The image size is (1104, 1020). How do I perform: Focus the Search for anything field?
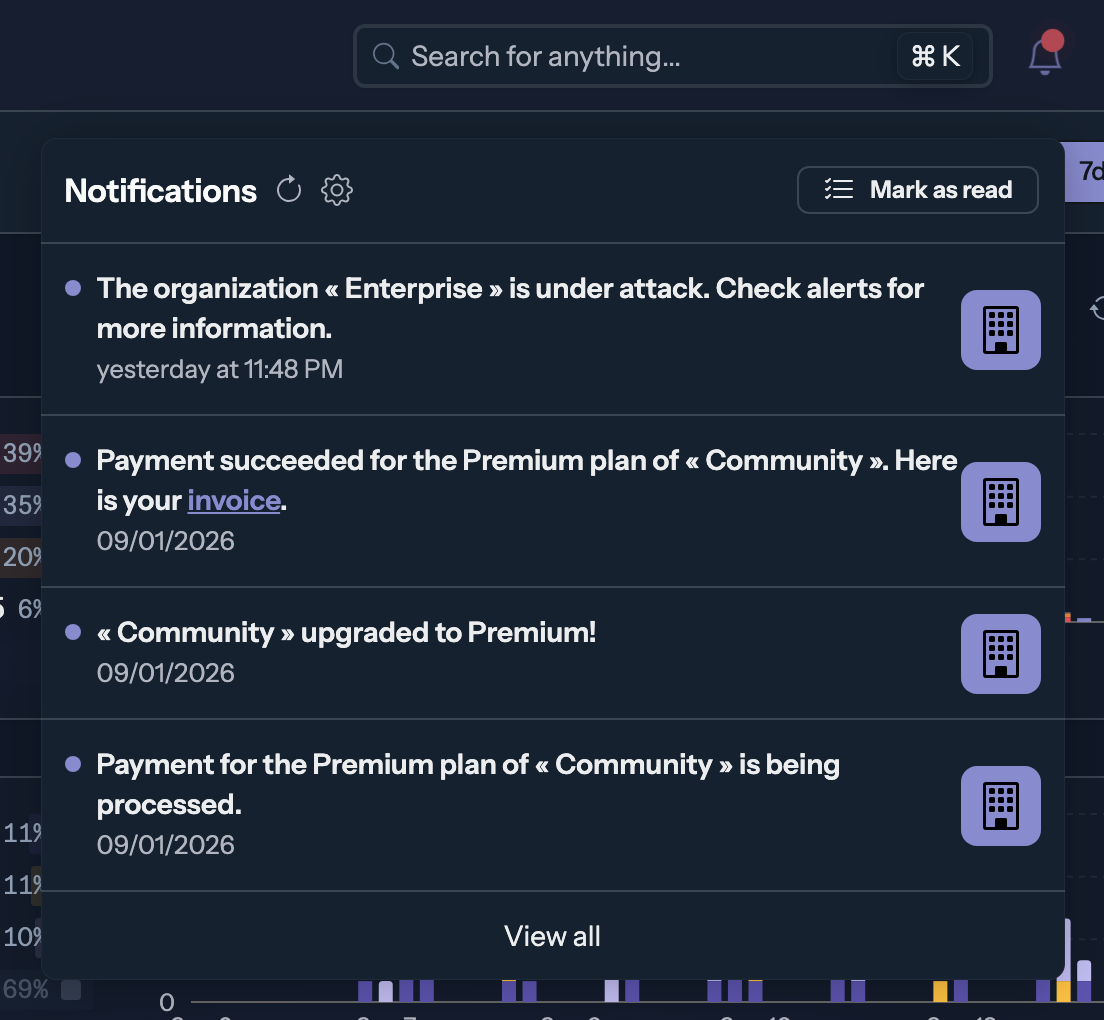pos(673,56)
